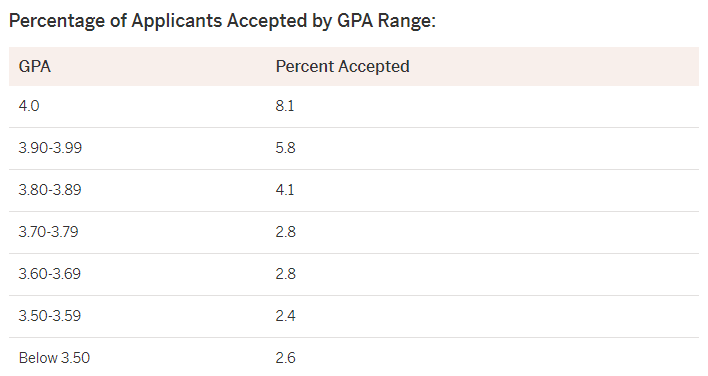Click the 8.1 percent accepted value
Screen dimensions: 708x376
tap(285, 106)
